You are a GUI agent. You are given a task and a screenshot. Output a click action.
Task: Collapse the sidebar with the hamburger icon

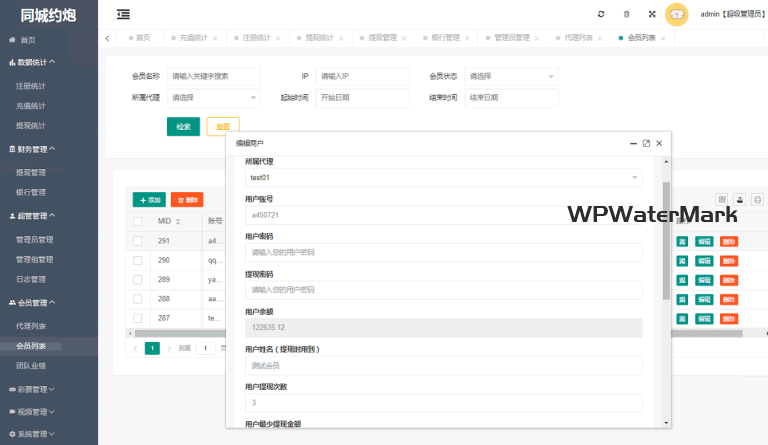point(123,14)
